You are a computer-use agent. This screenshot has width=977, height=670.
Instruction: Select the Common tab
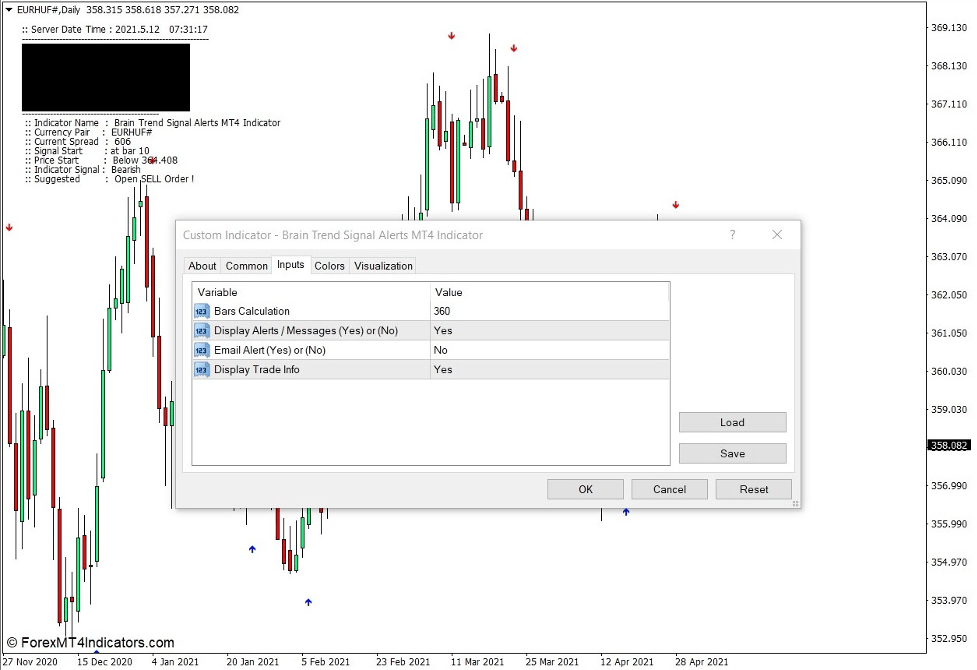pyautogui.click(x=246, y=265)
